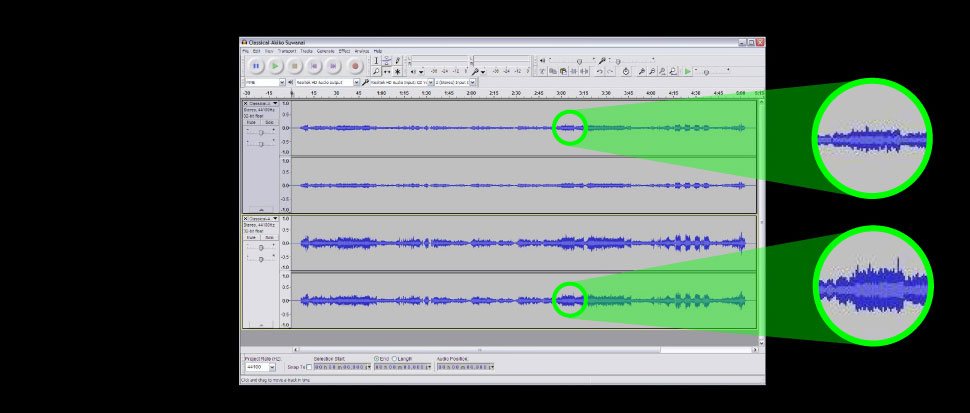This screenshot has height=413, width=970.
Task: Open the Project Rate dropdown
Action: tap(272, 367)
